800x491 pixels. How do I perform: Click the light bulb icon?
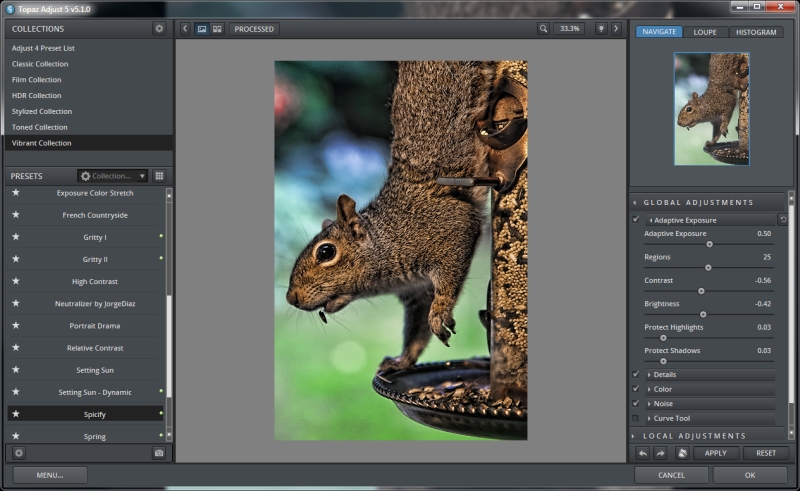(600, 29)
